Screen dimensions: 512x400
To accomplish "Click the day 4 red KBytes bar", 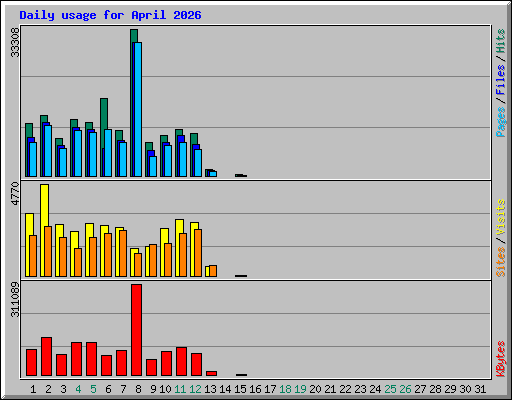I will [76, 359].
